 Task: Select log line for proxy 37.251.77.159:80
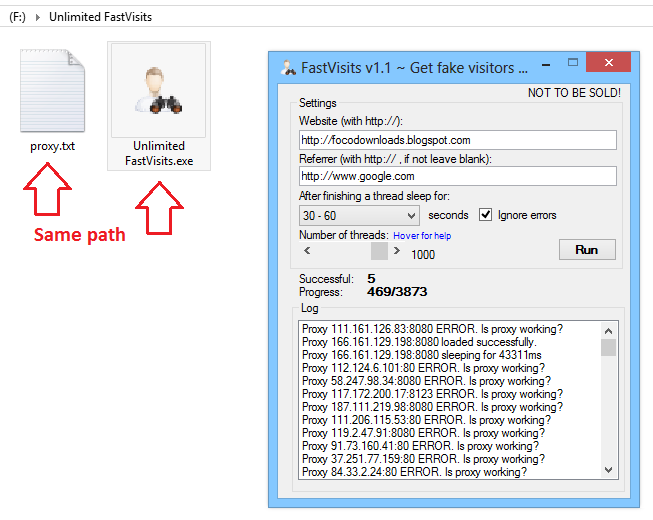pyautogui.click(x=423, y=459)
